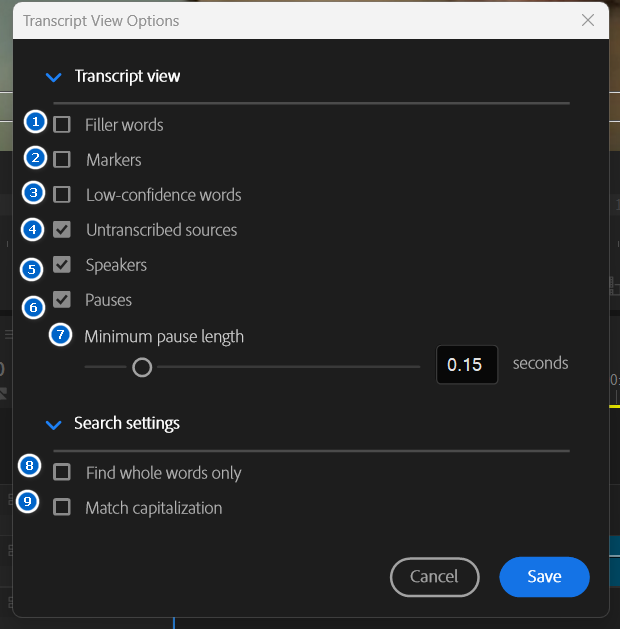
Task: Enable Low-confidence words display
Action: tap(62, 195)
